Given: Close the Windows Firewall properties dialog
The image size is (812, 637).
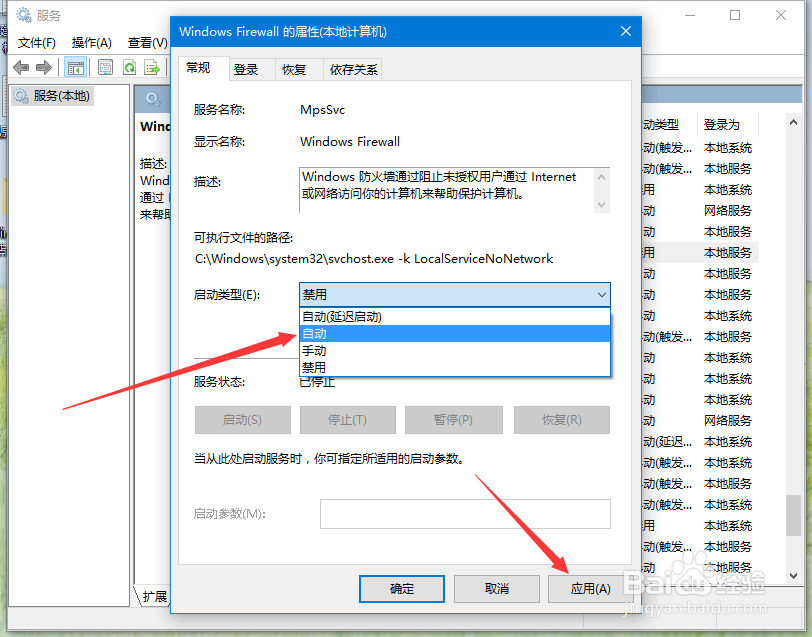Looking at the screenshot, I should click(626, 32).
